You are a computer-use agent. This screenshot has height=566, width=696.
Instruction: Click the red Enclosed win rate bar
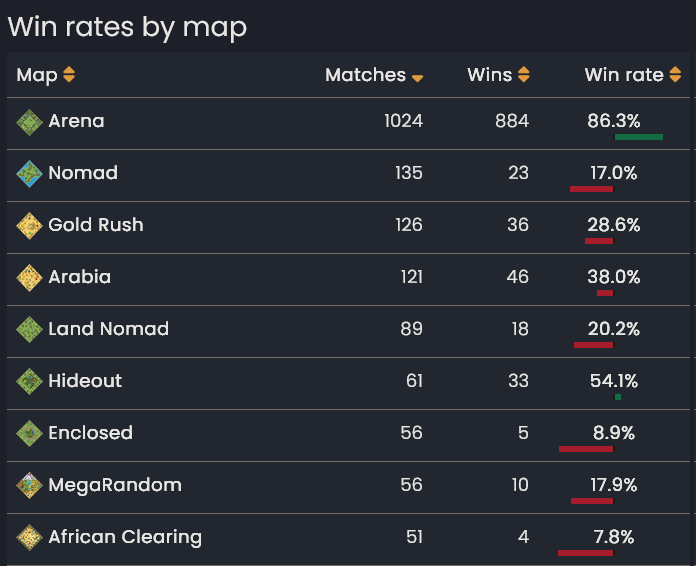(586, 449)
